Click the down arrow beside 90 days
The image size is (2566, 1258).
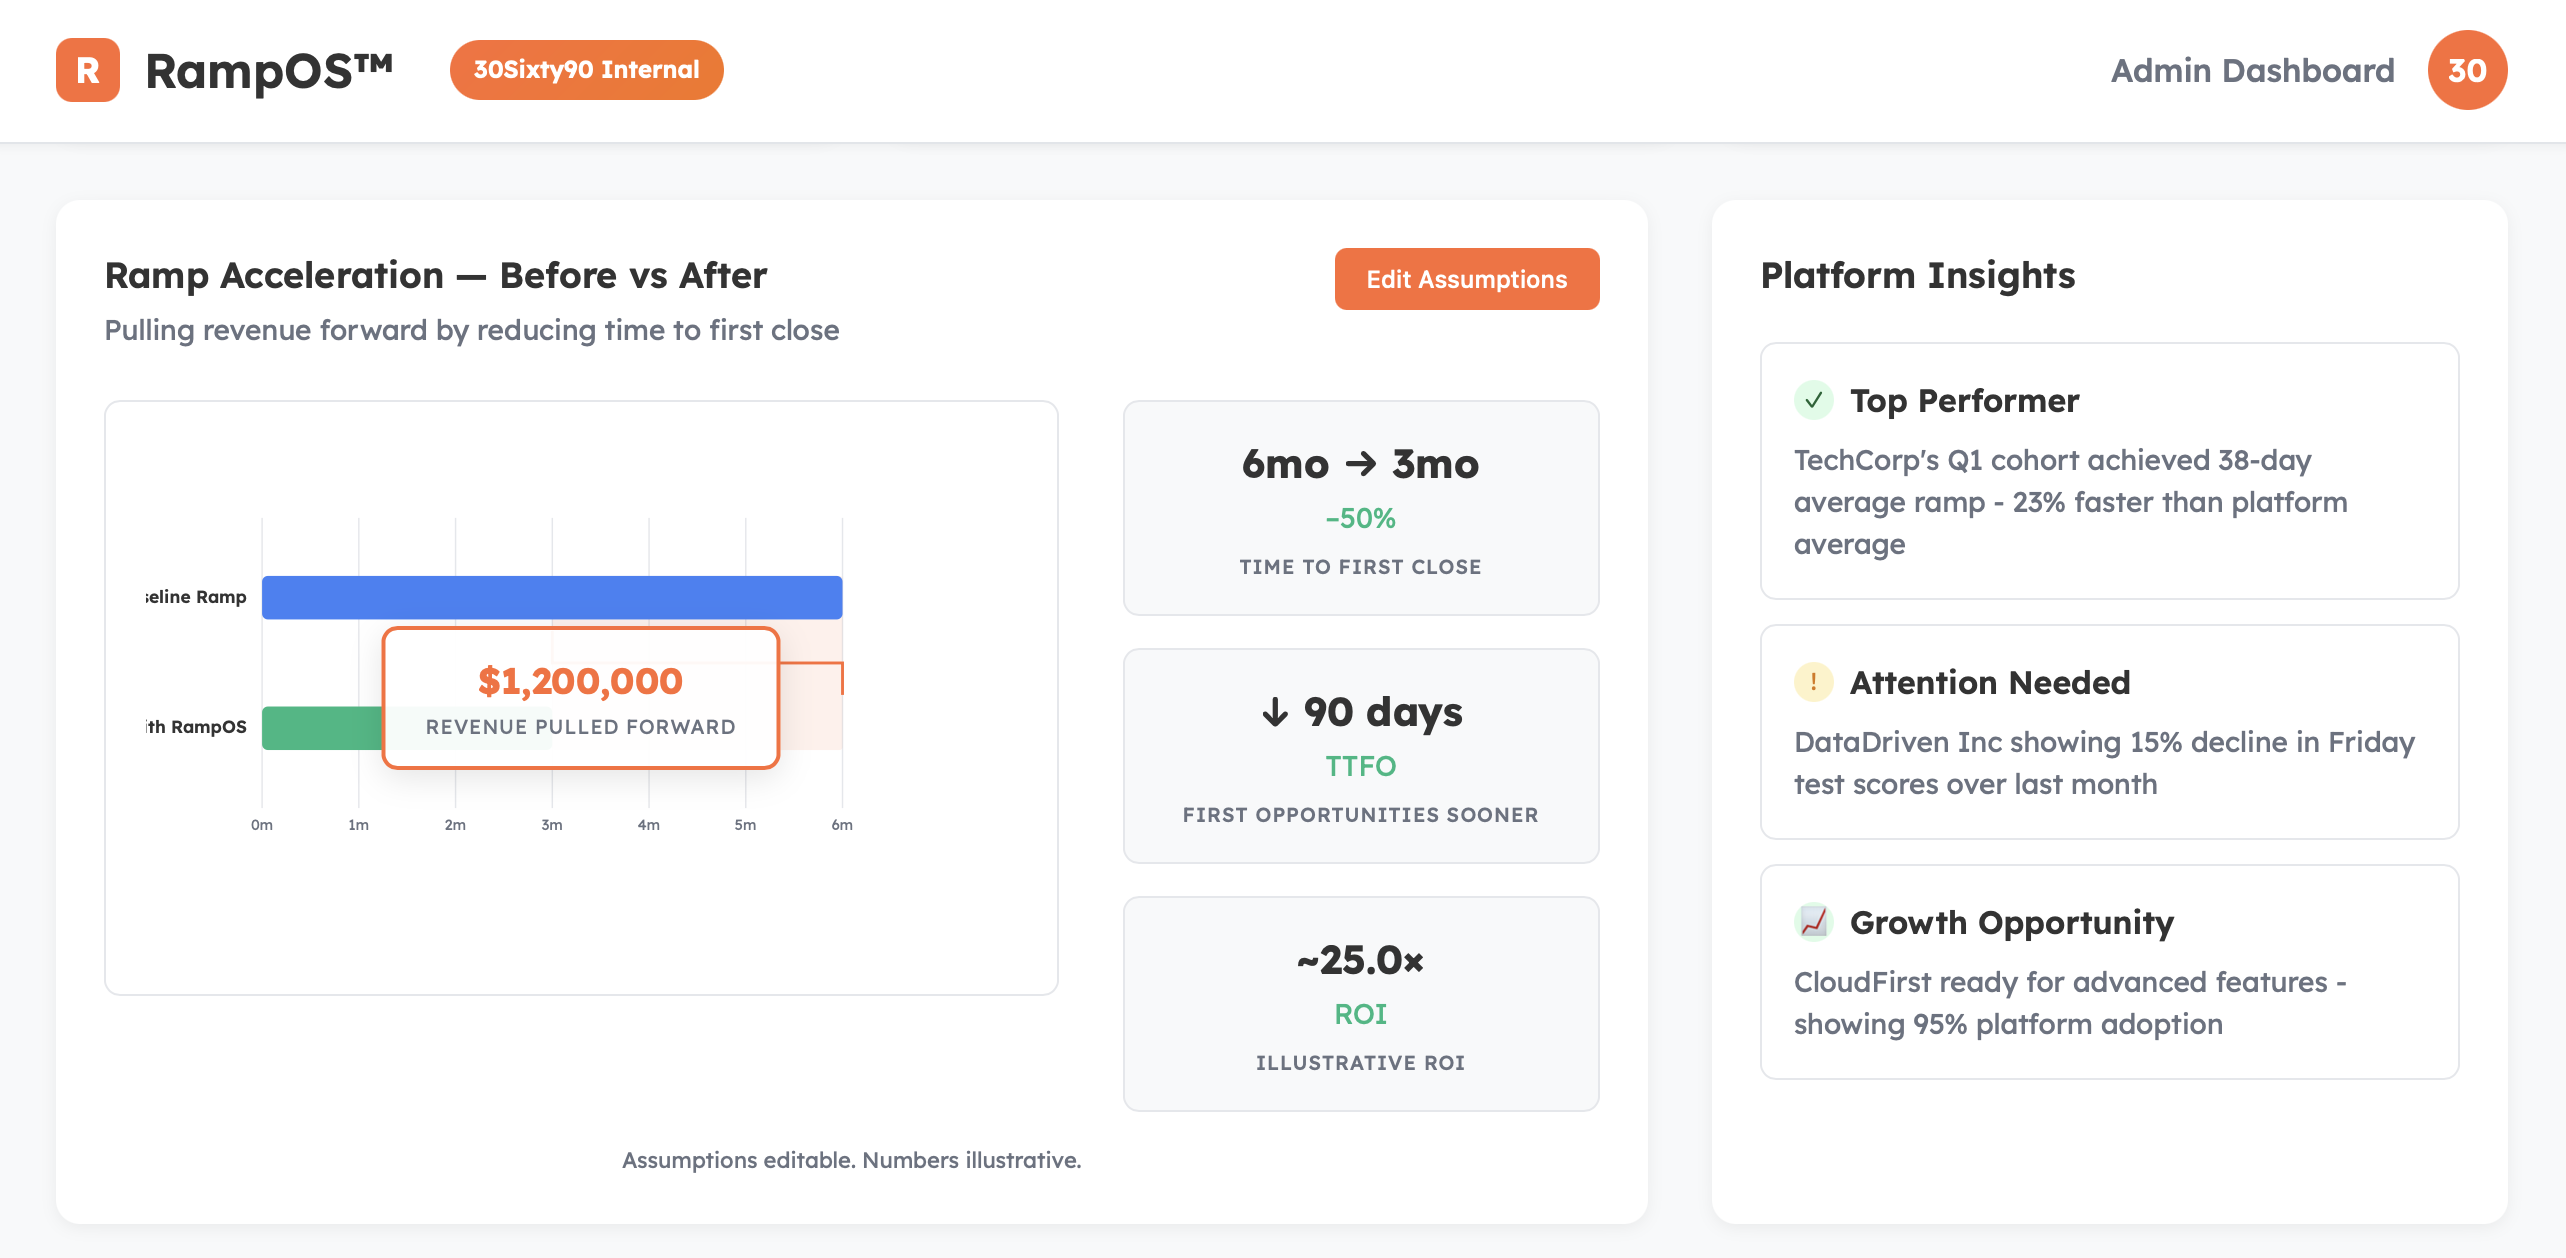tap(1274, 712)
